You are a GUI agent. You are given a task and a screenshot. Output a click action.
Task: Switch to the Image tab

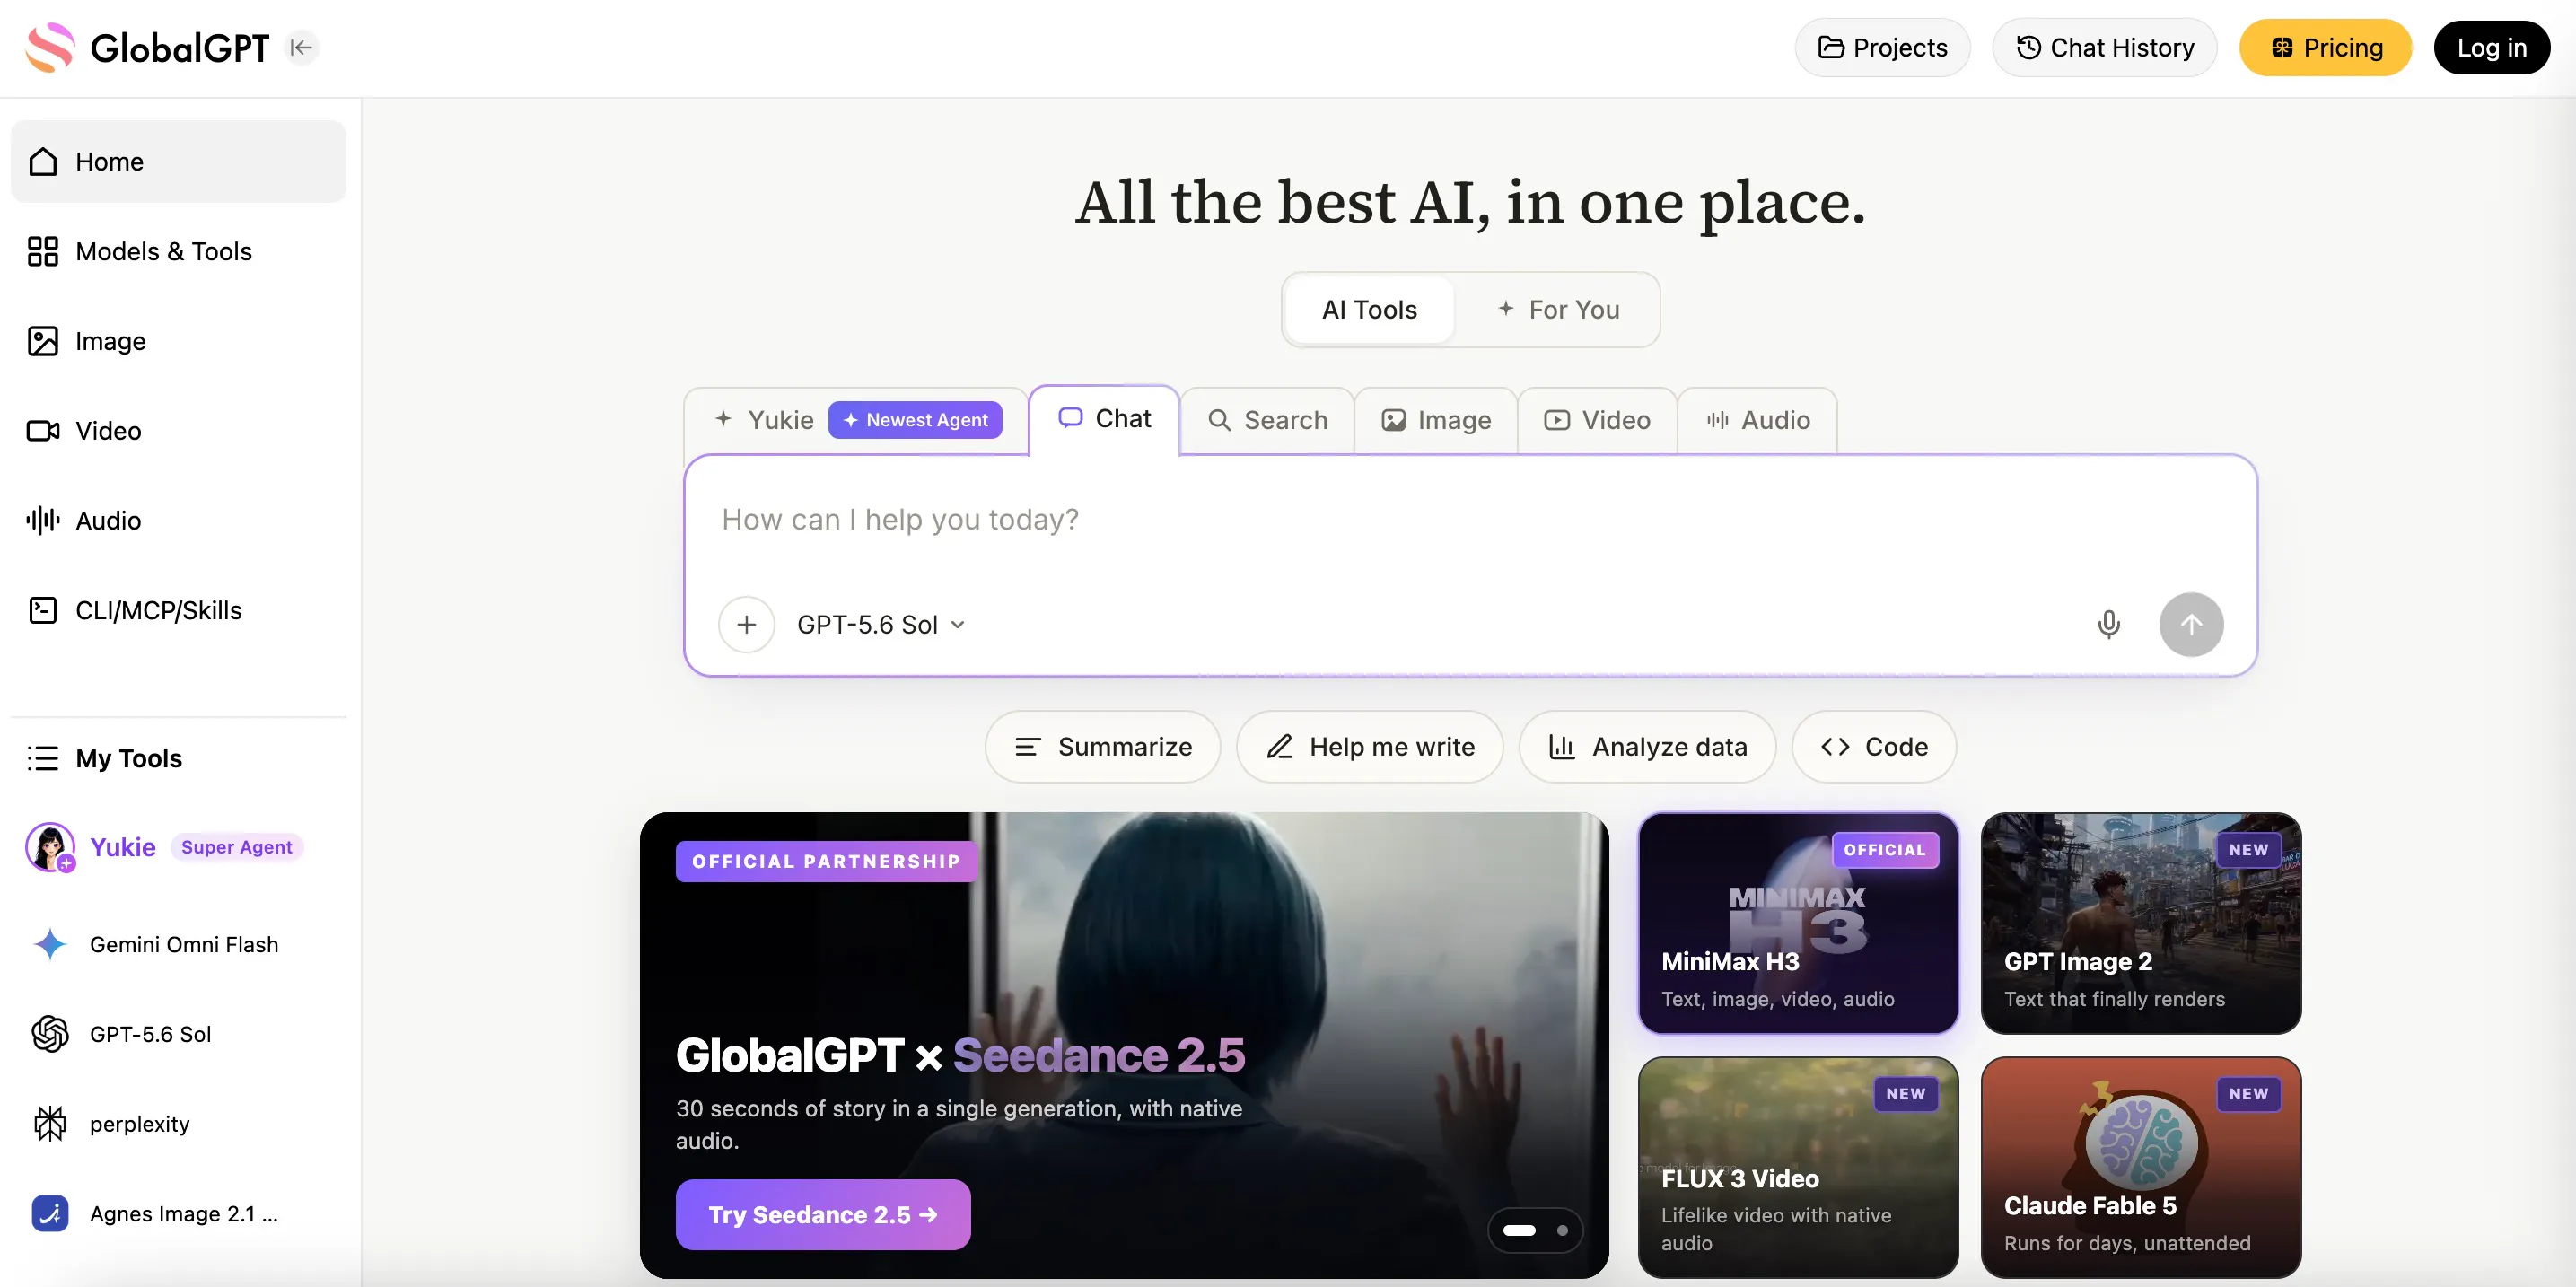click(x=1436, y=420)
